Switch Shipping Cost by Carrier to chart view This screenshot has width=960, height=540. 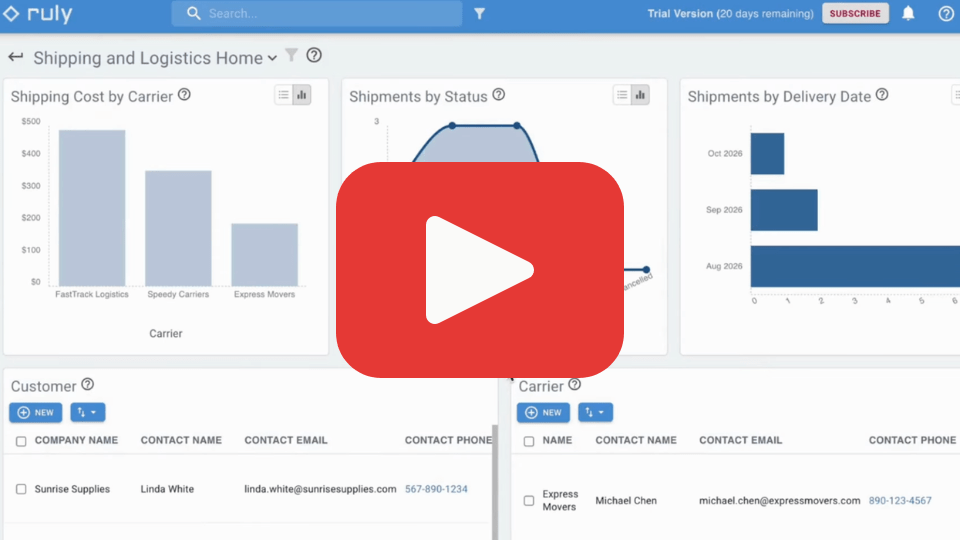click(x=302, y=95)
